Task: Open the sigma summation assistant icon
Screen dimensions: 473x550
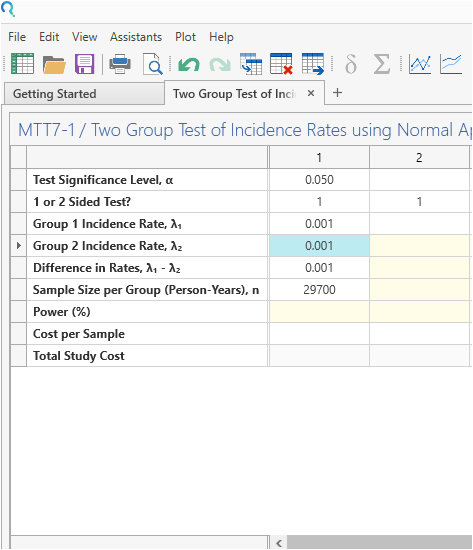Action: (381, 64)
